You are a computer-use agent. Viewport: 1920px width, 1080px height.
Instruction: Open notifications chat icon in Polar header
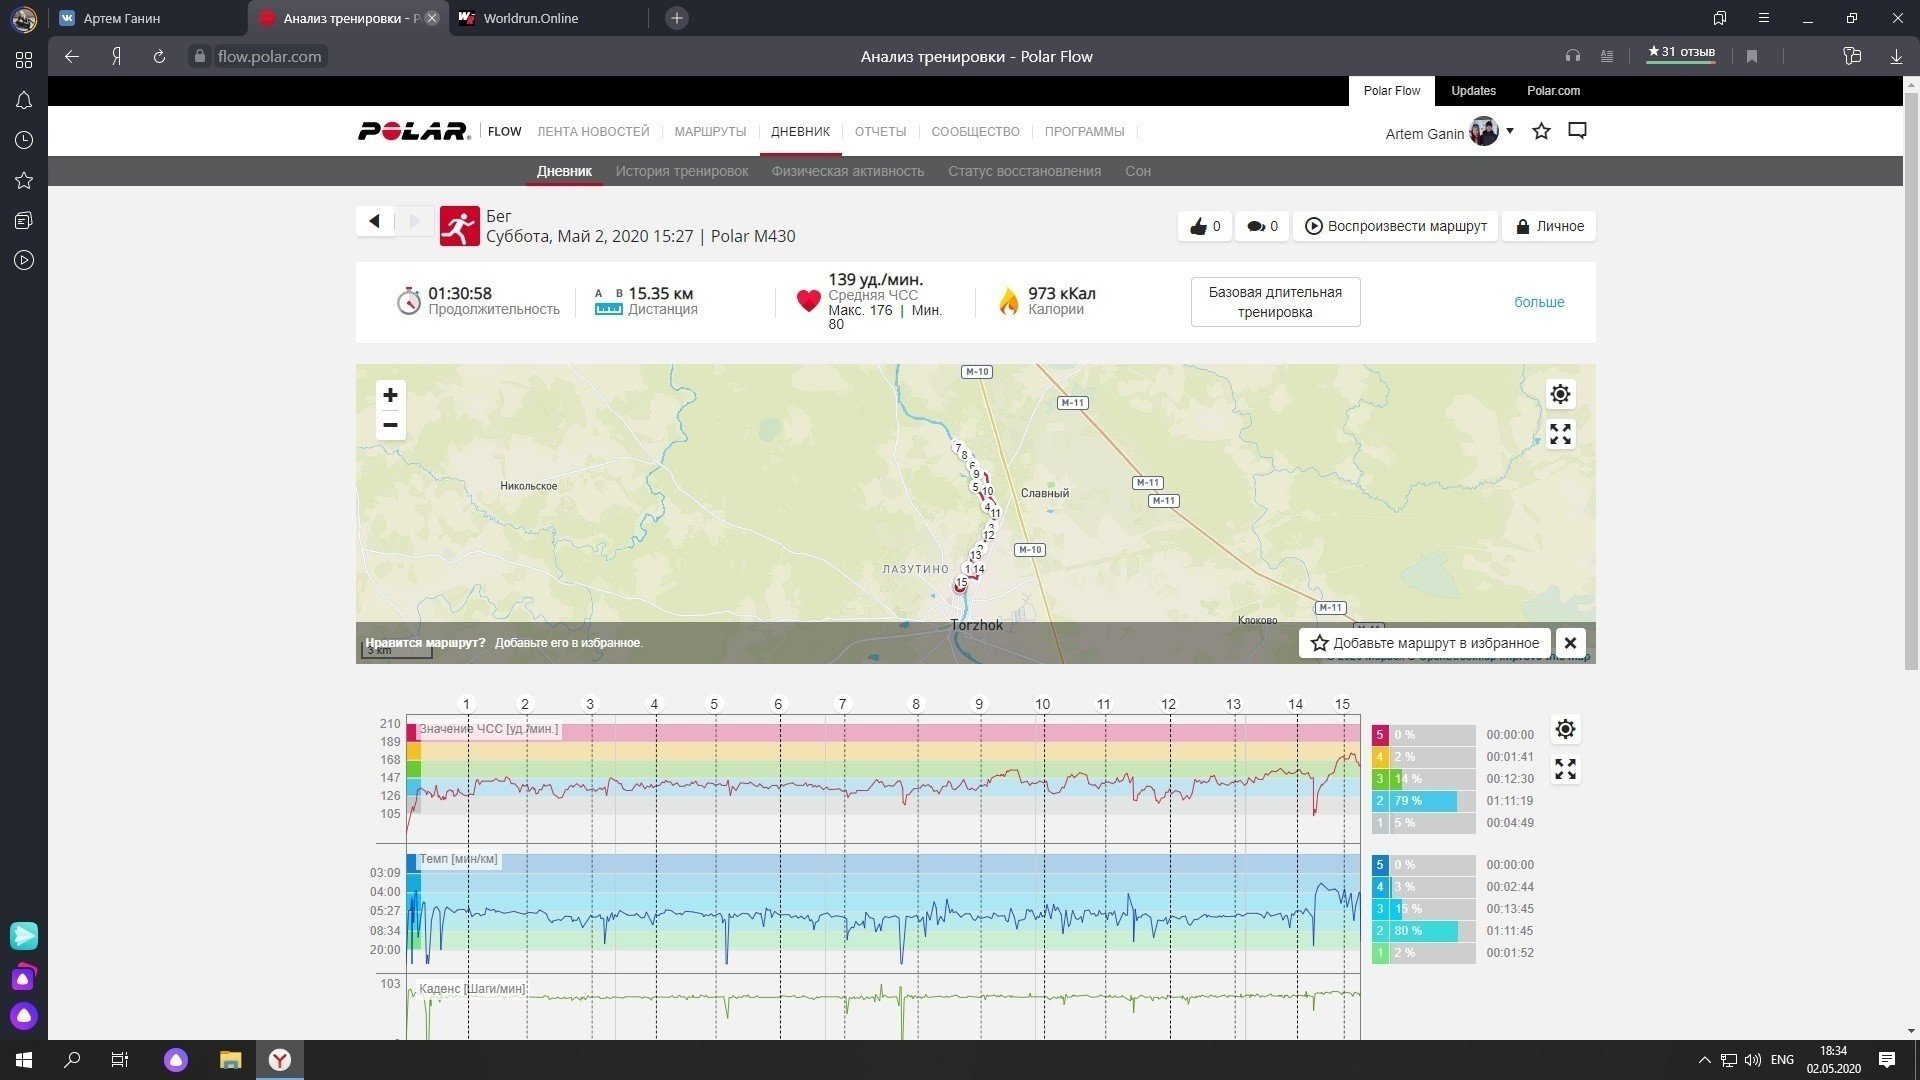coord(1577,131)
